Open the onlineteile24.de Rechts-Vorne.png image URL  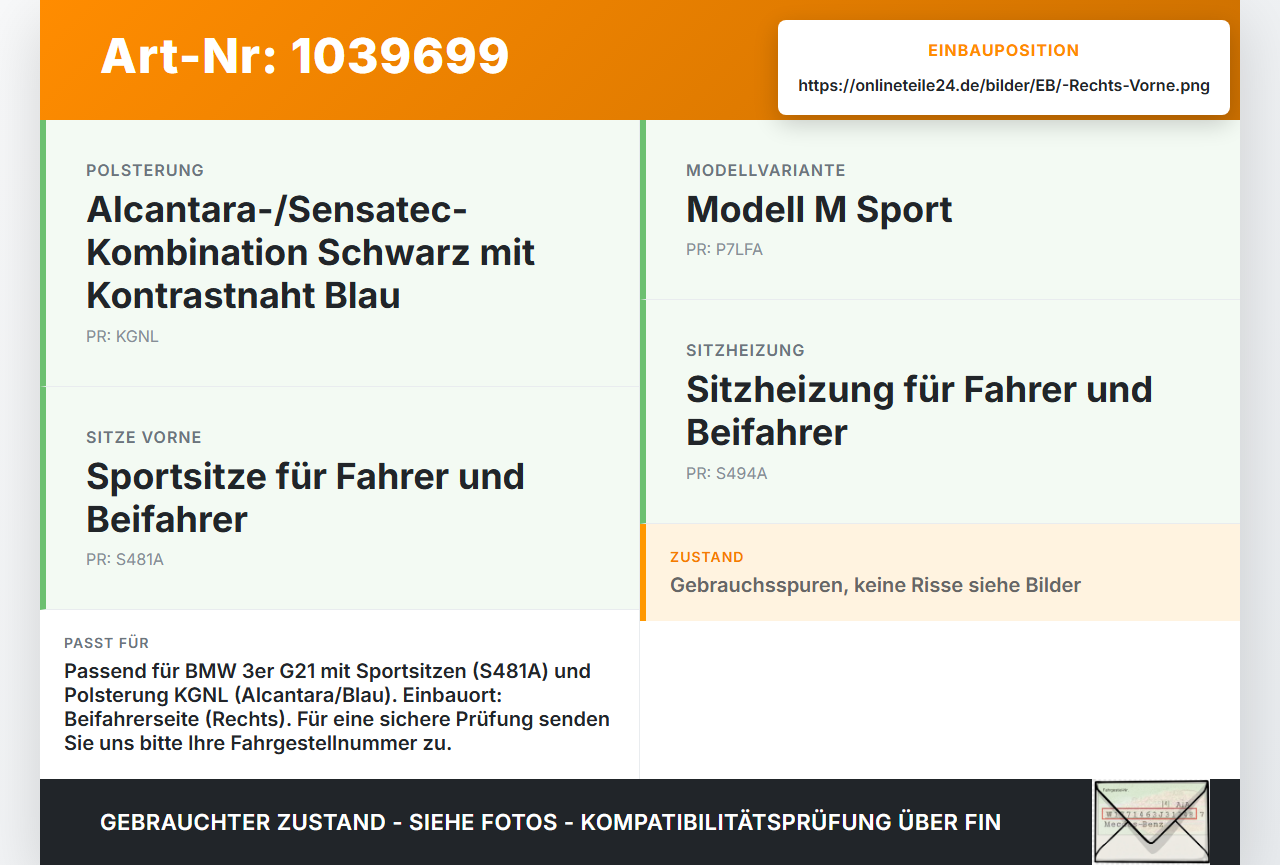coord(1004,86)
